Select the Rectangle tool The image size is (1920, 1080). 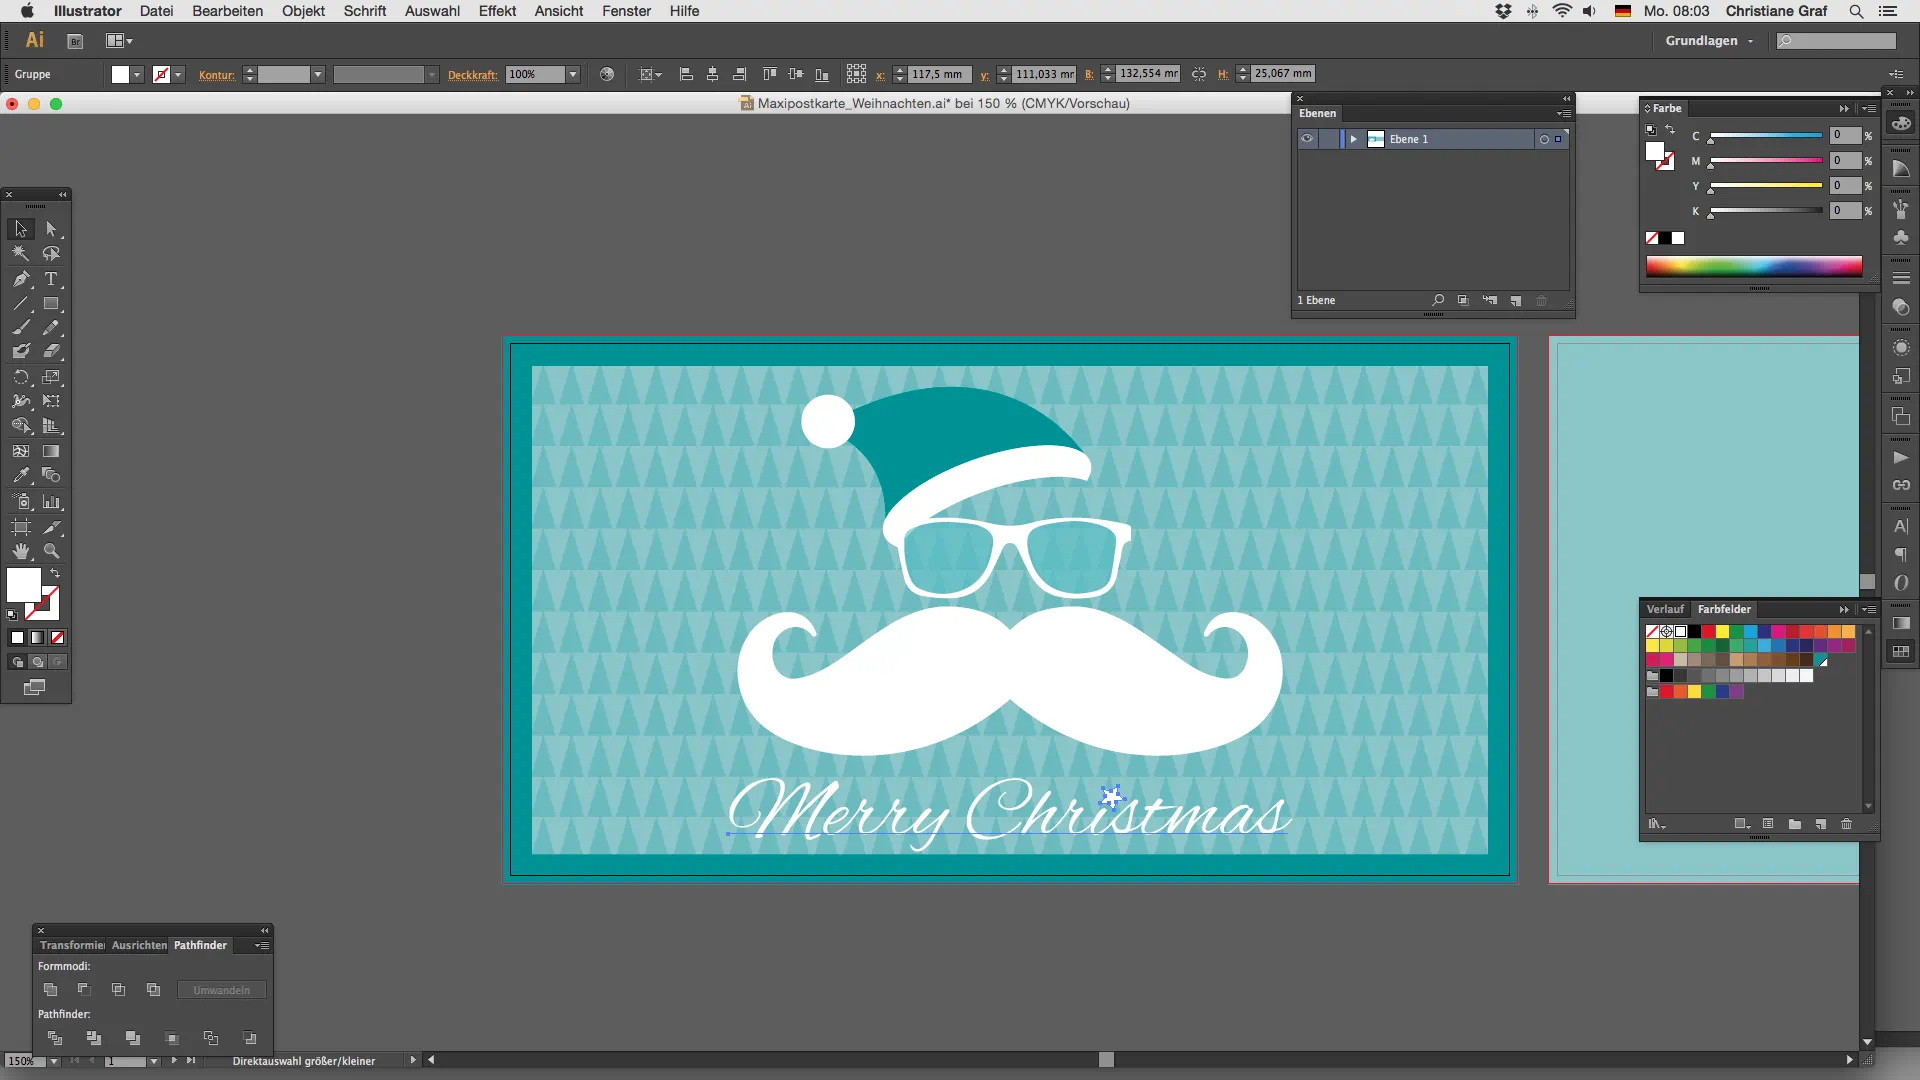(51, 304)
